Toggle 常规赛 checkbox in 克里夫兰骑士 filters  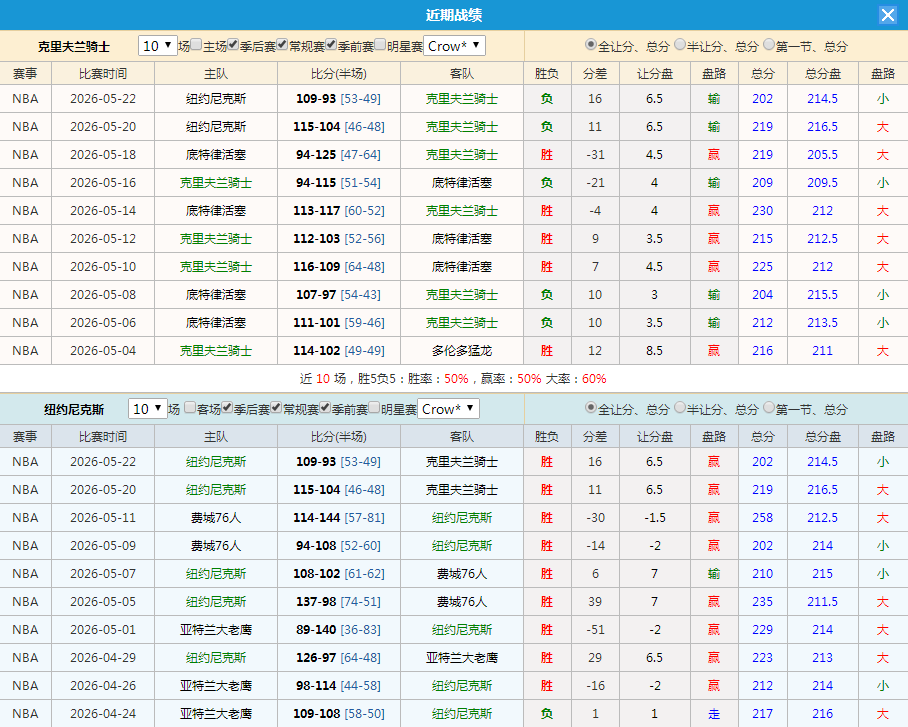[282, 45]
